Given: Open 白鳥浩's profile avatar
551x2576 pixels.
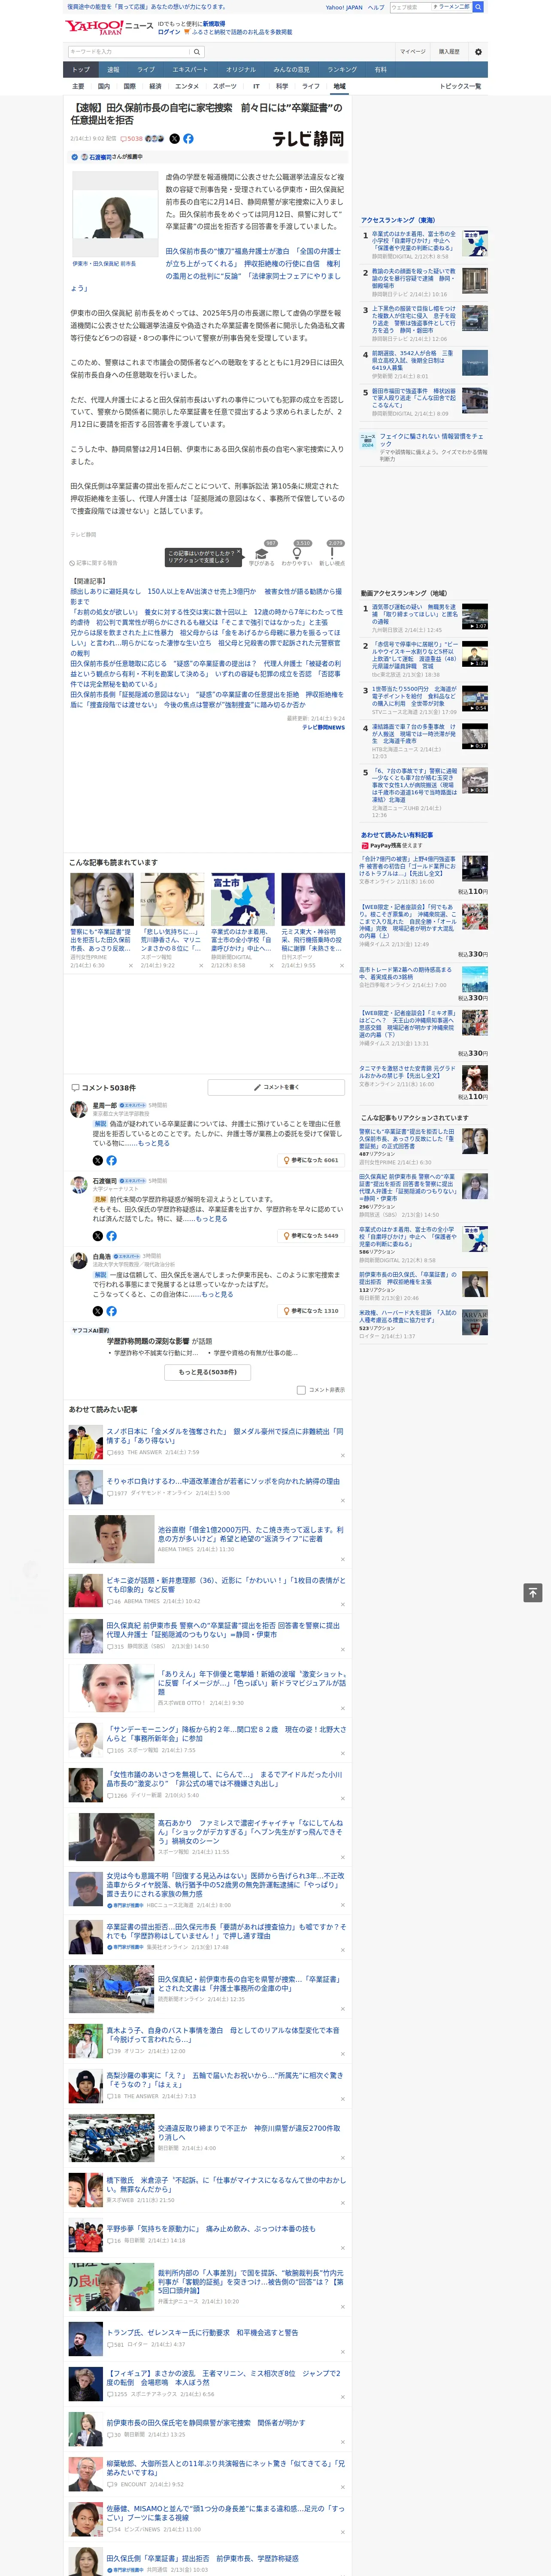Looking at the screenshot, I should pos(78,1260).
